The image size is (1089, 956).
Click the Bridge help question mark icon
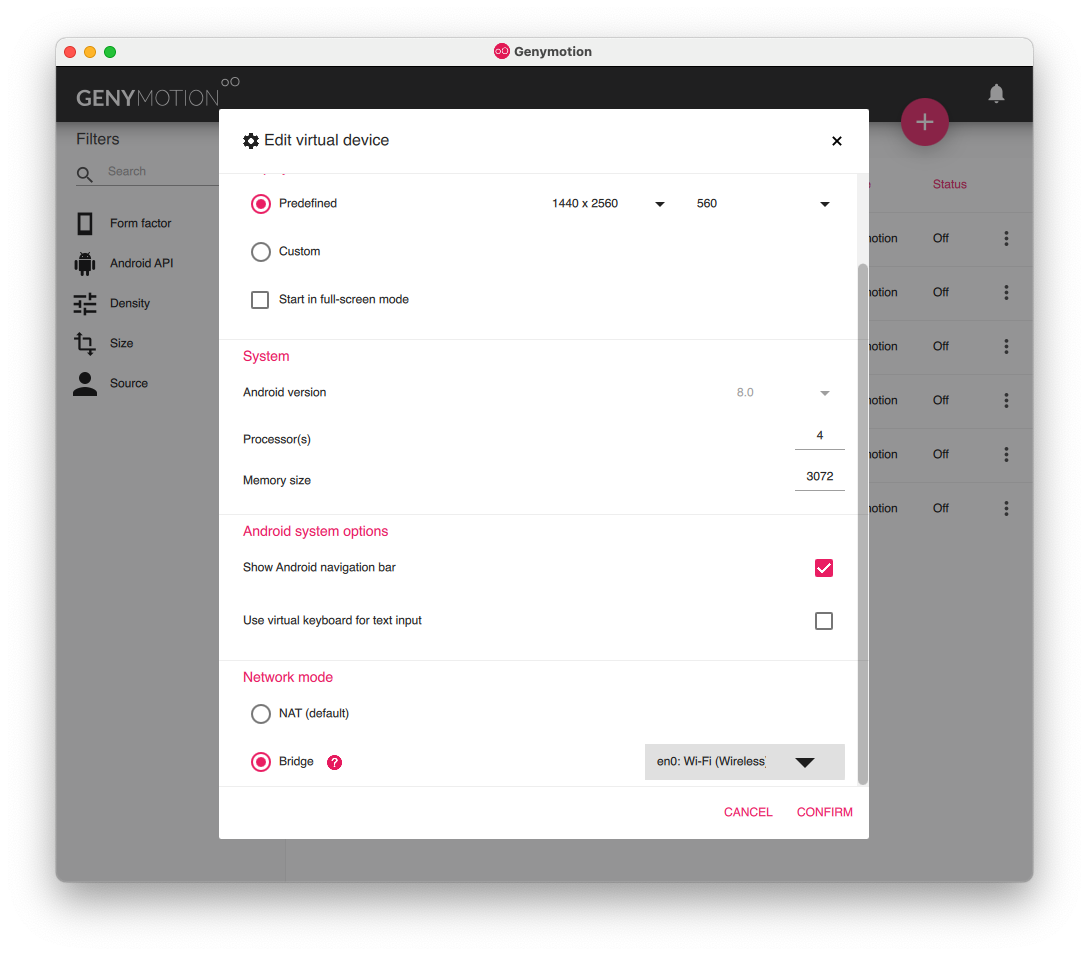[x=334, y=762]
